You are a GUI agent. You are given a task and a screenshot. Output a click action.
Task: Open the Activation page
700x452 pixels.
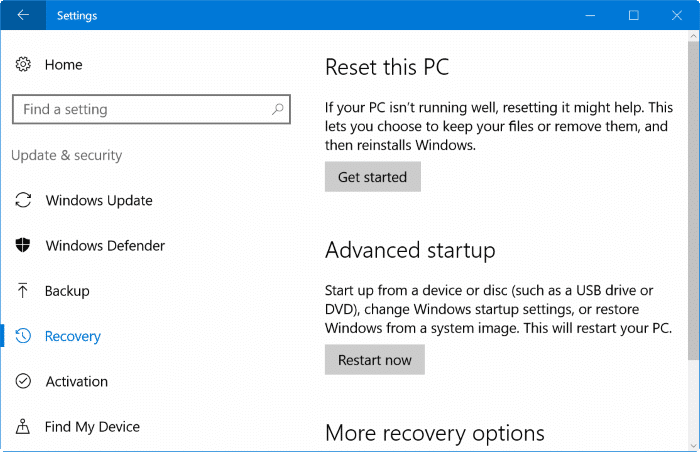point(77,382)
